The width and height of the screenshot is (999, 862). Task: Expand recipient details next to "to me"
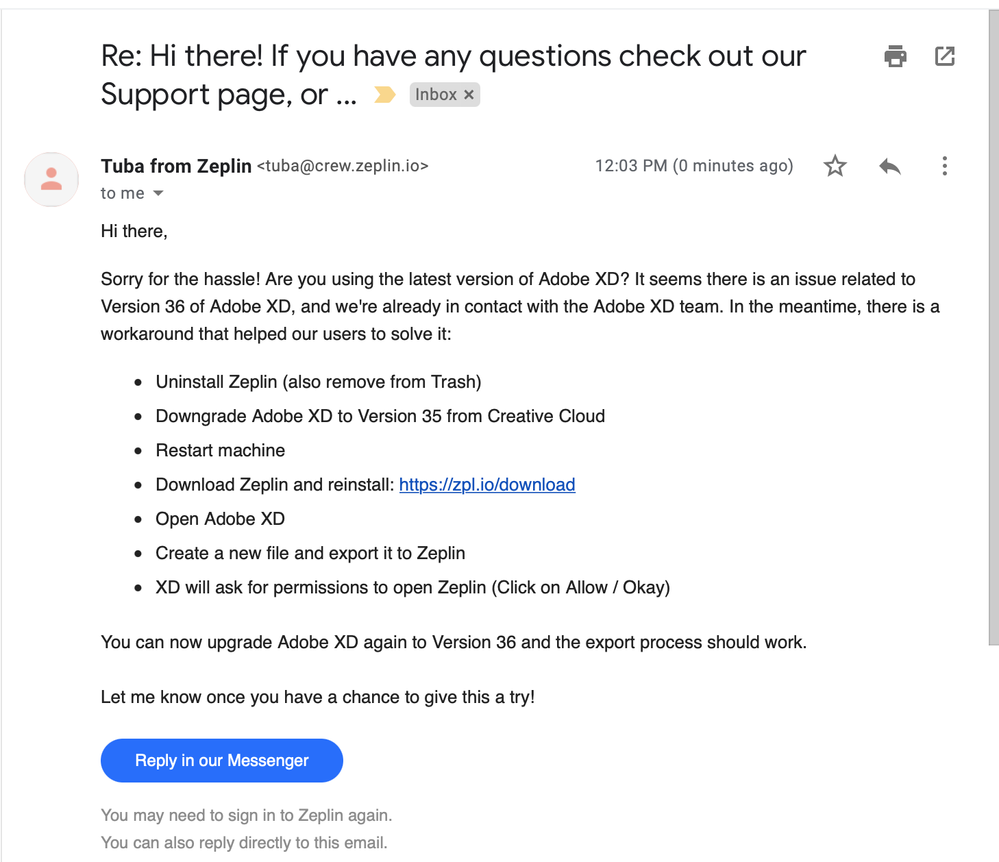click(x=158, y=194)
